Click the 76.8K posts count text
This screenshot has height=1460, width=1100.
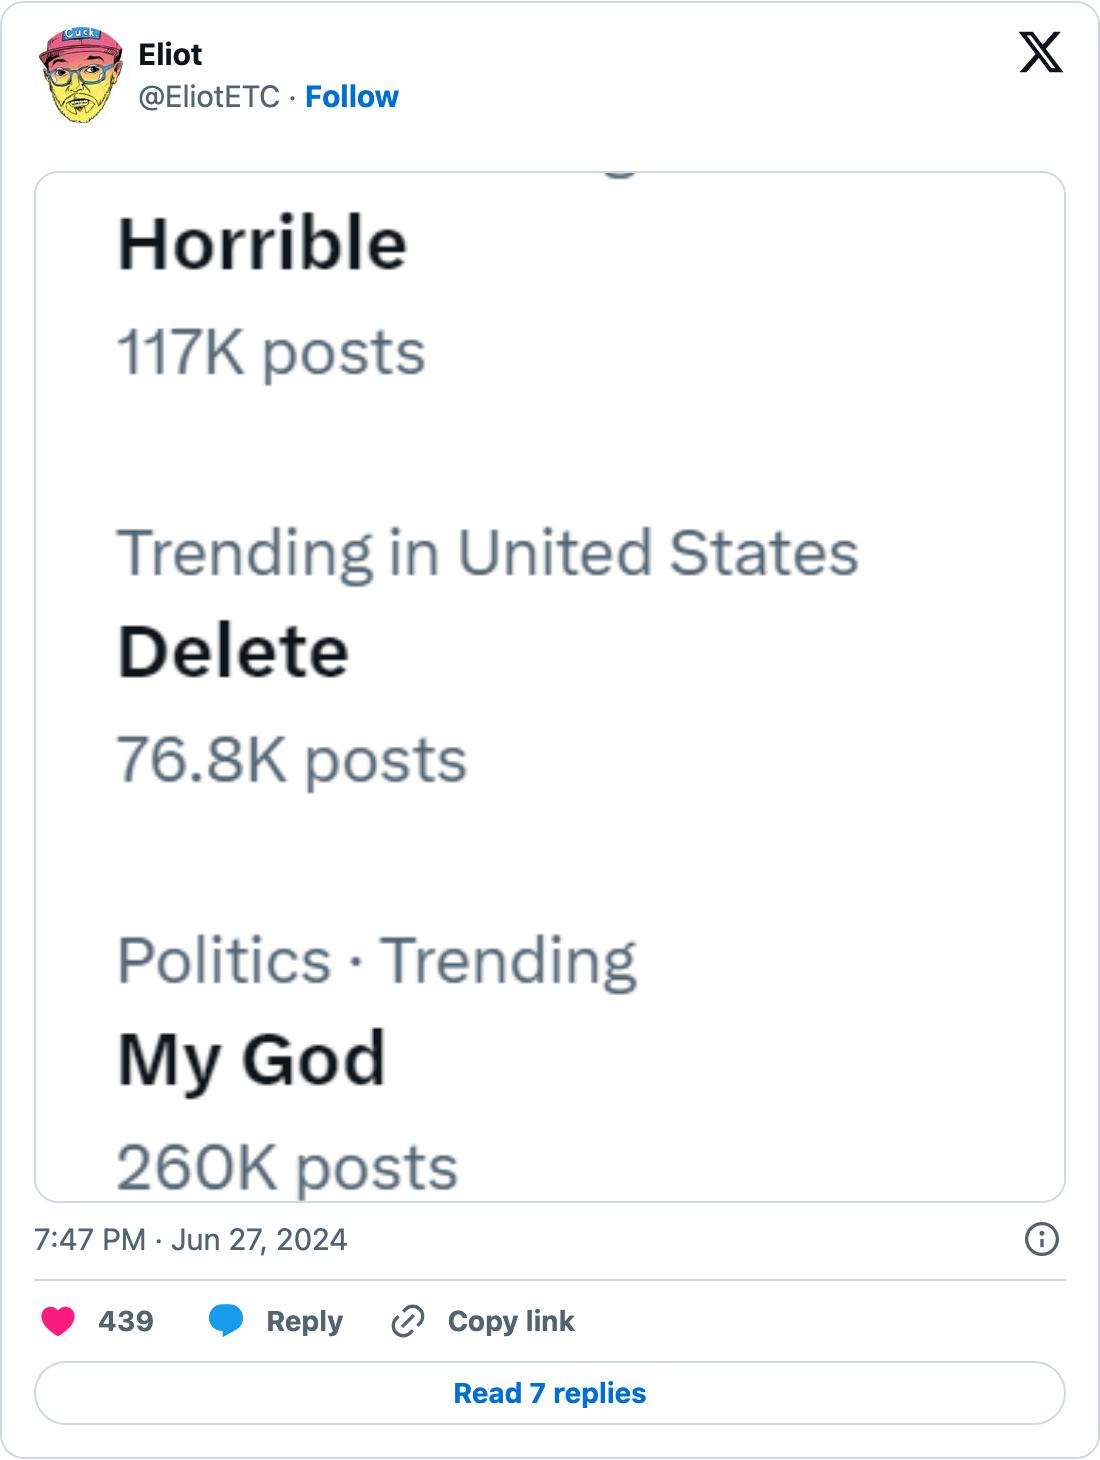point(292,760)
